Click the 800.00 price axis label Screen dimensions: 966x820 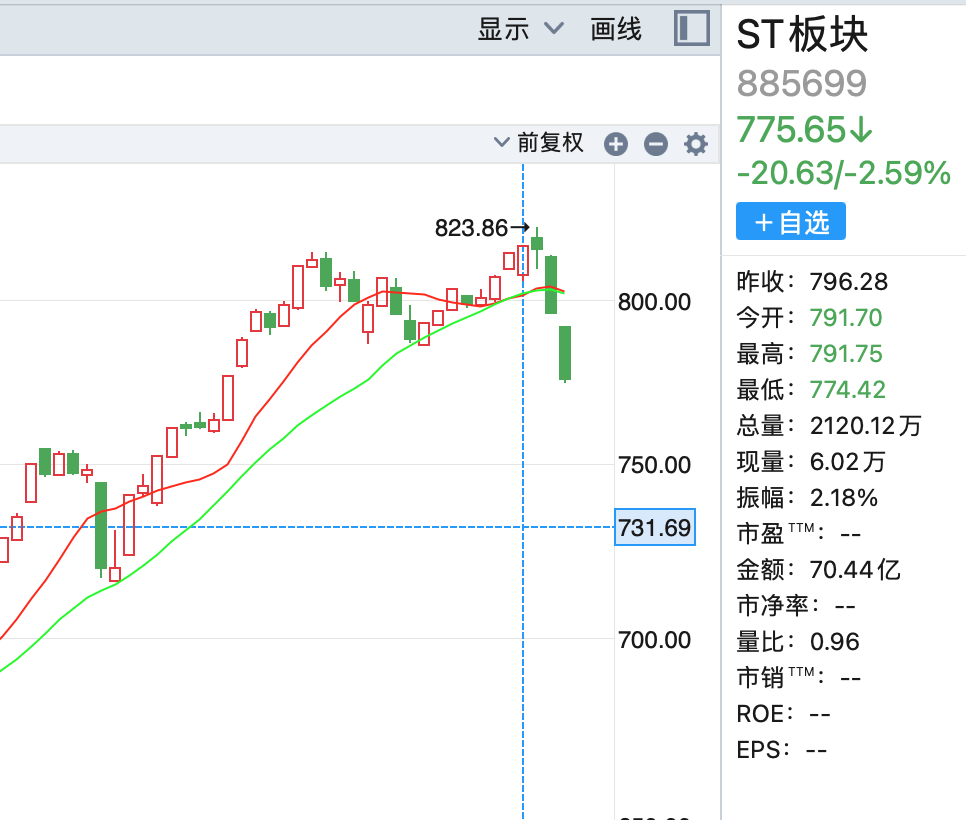click(x=655, y=301)
